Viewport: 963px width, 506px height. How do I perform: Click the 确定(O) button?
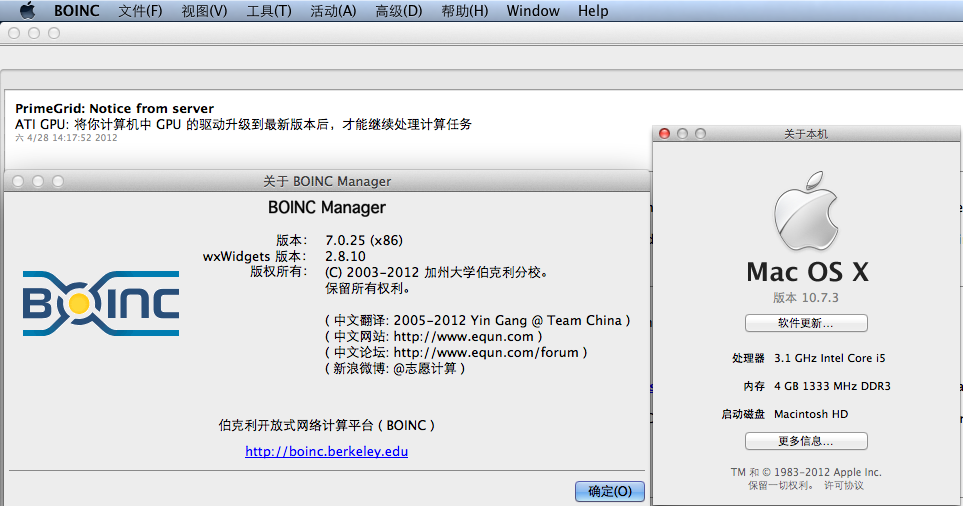click(x=610, y=491)
